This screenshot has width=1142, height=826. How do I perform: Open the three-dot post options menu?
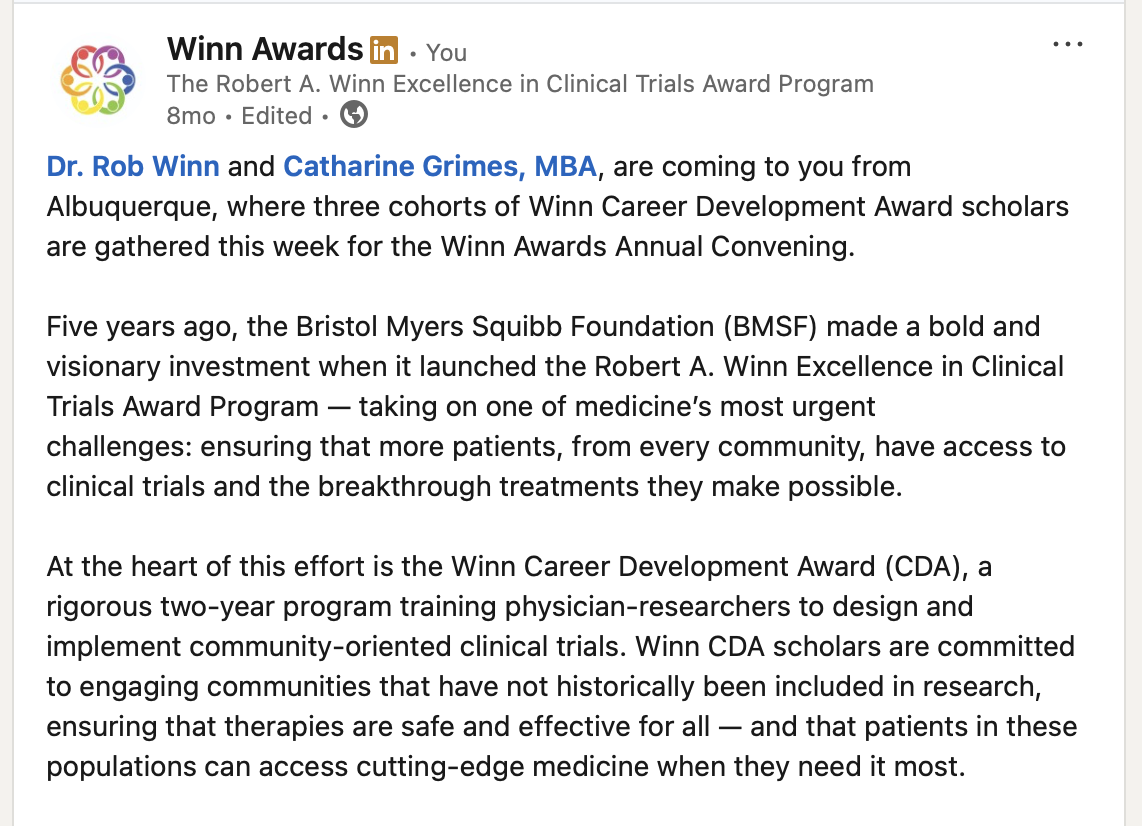click(1068, 44)
